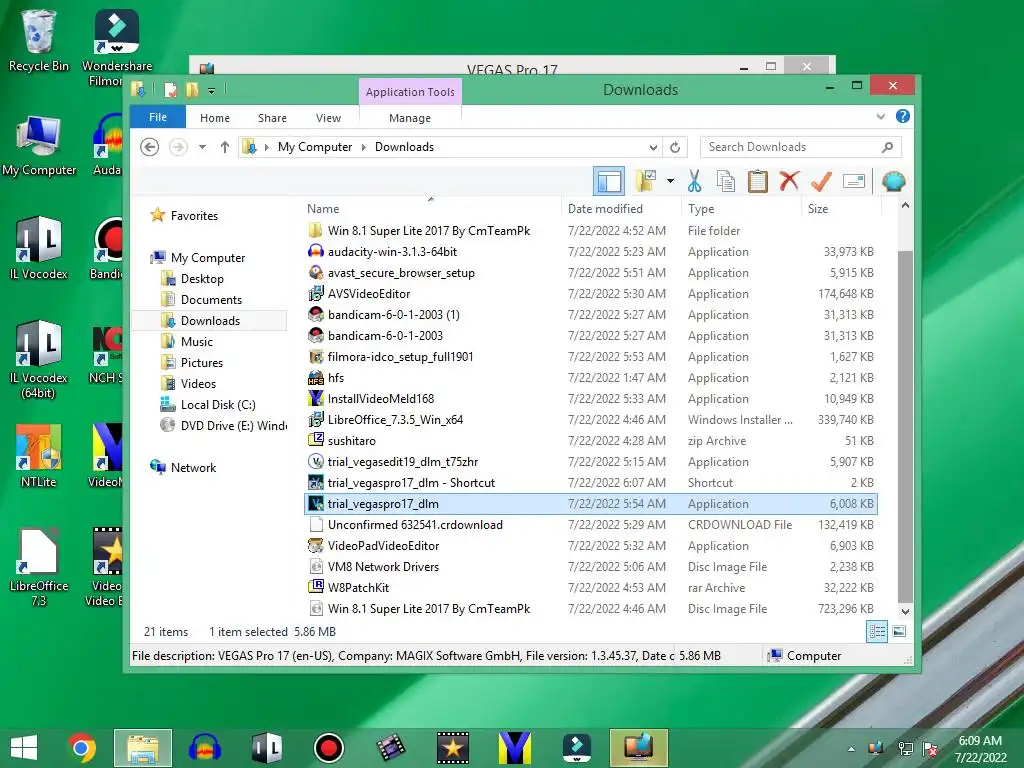Screen dimensions: 1024x768
Task: Open the Windows Start button
Action: 24,748
